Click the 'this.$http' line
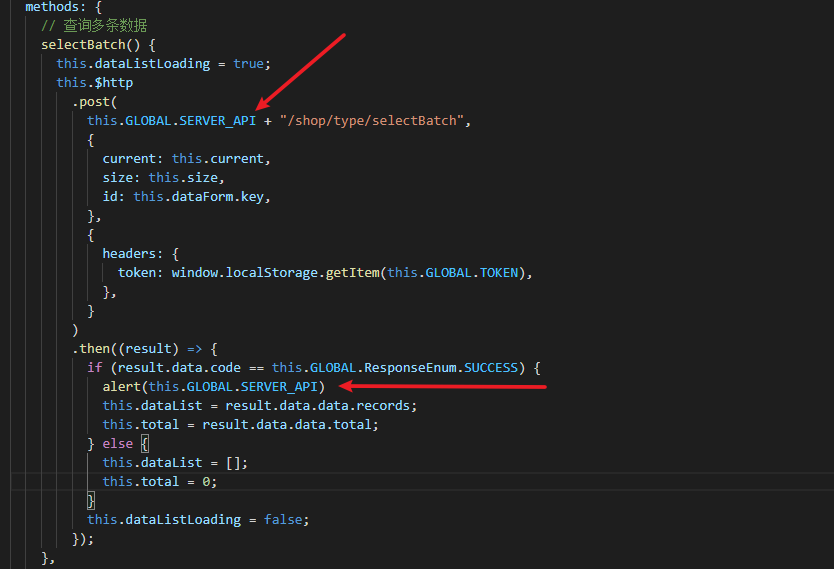This screenshot has width=834, height=569. click(95, 83)
